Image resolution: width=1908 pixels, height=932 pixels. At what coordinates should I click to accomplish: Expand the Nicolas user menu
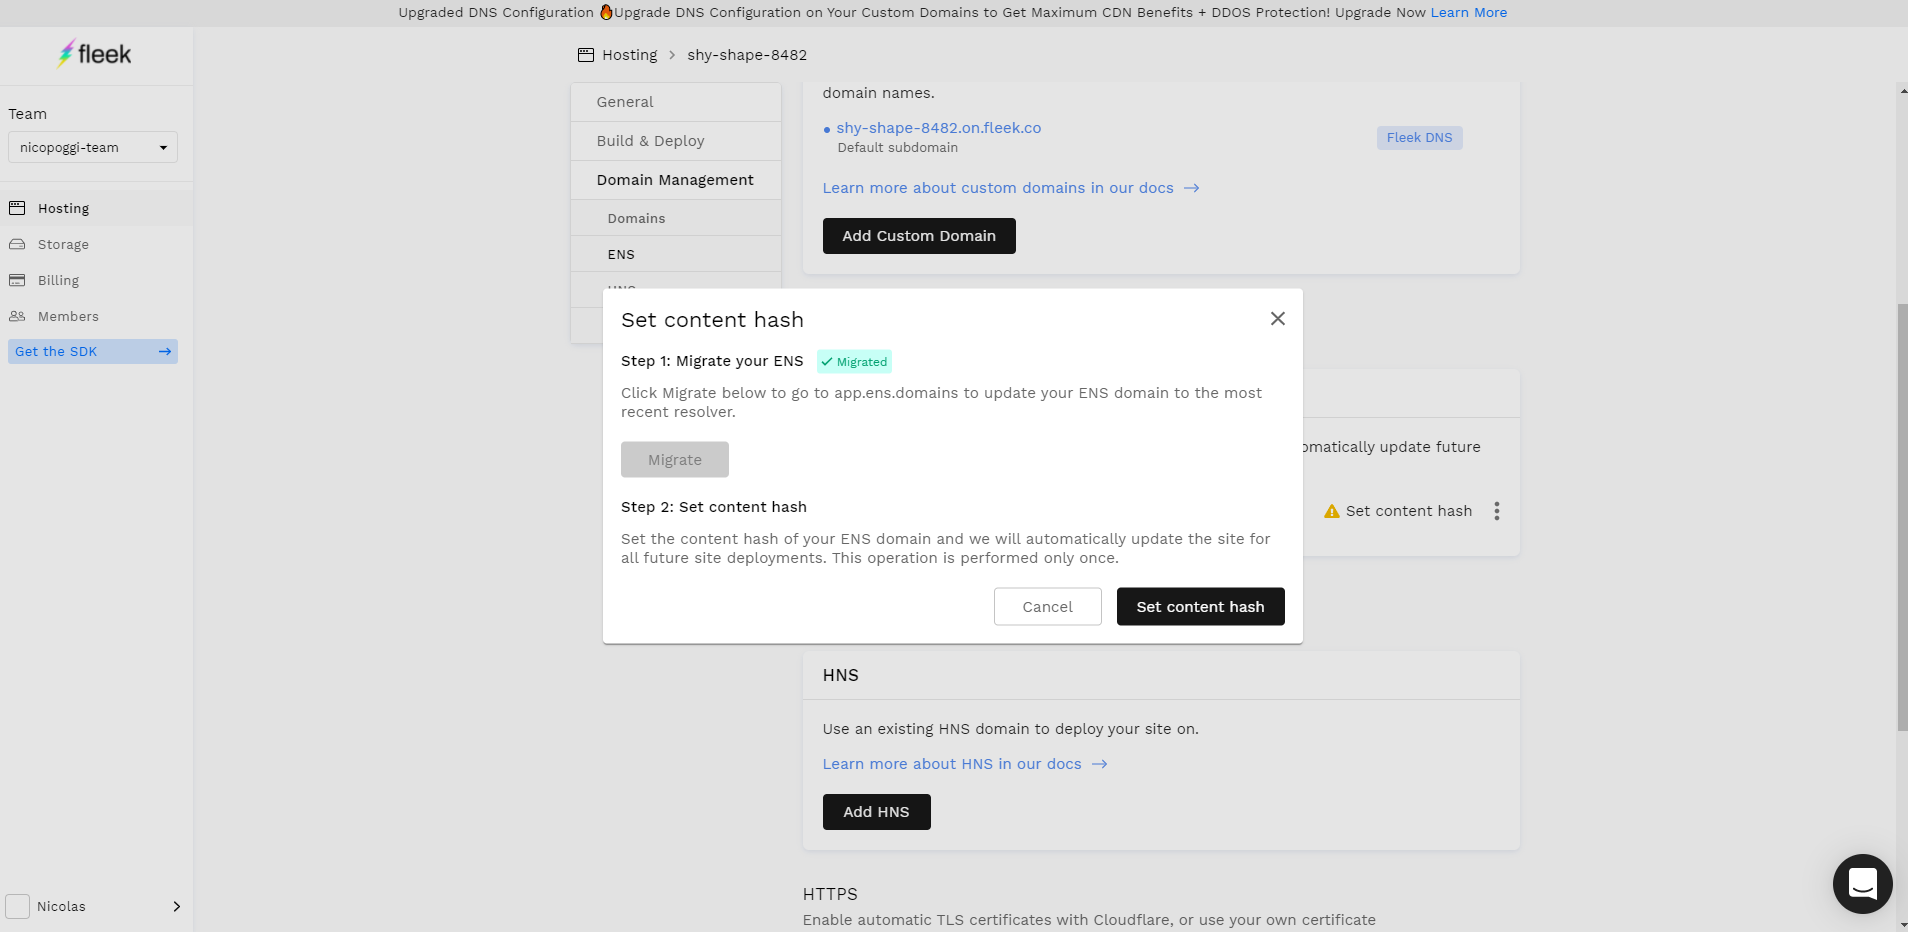176,906
